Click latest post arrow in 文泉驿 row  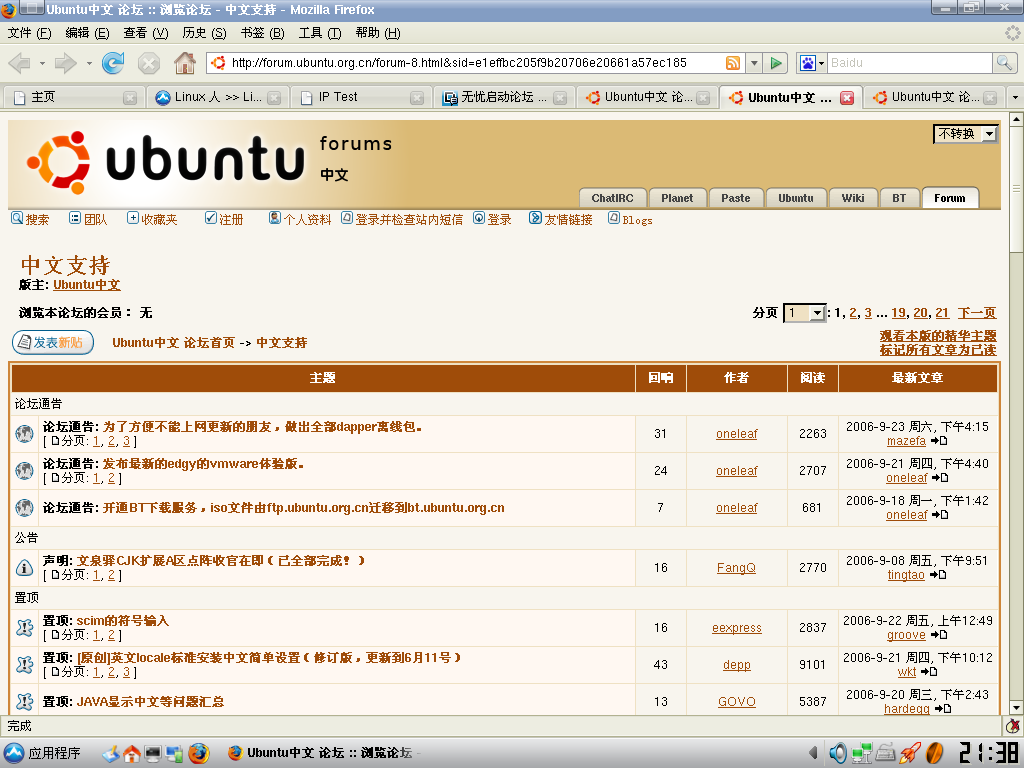[938, 575]
